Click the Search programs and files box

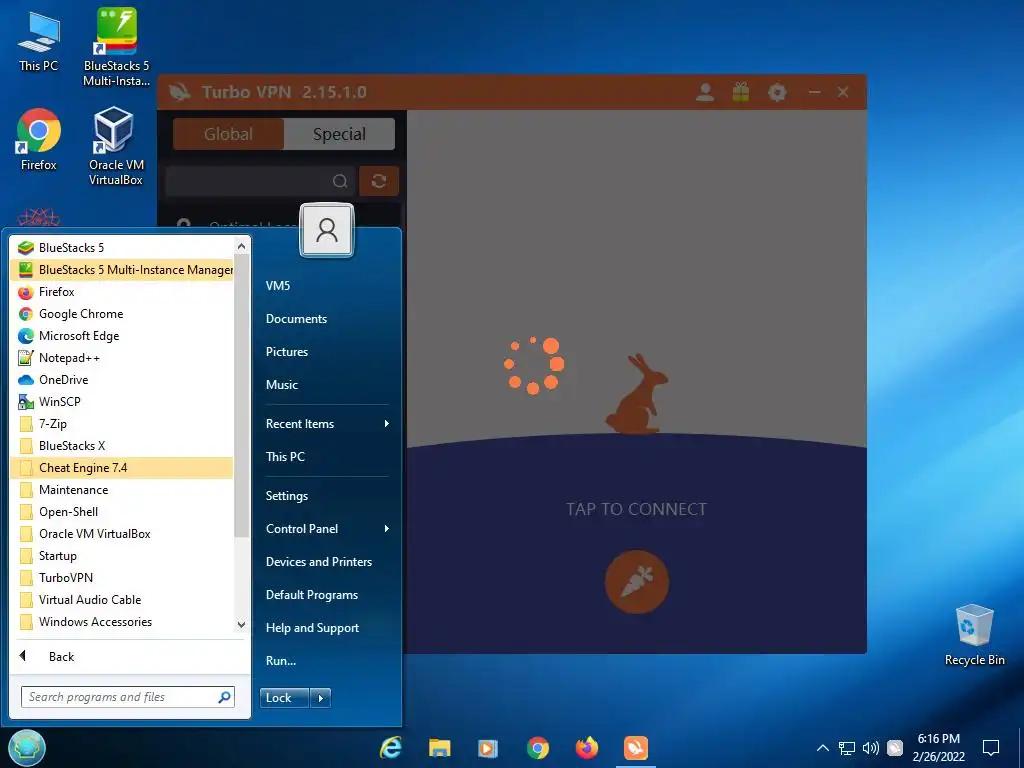coord(127,697)
